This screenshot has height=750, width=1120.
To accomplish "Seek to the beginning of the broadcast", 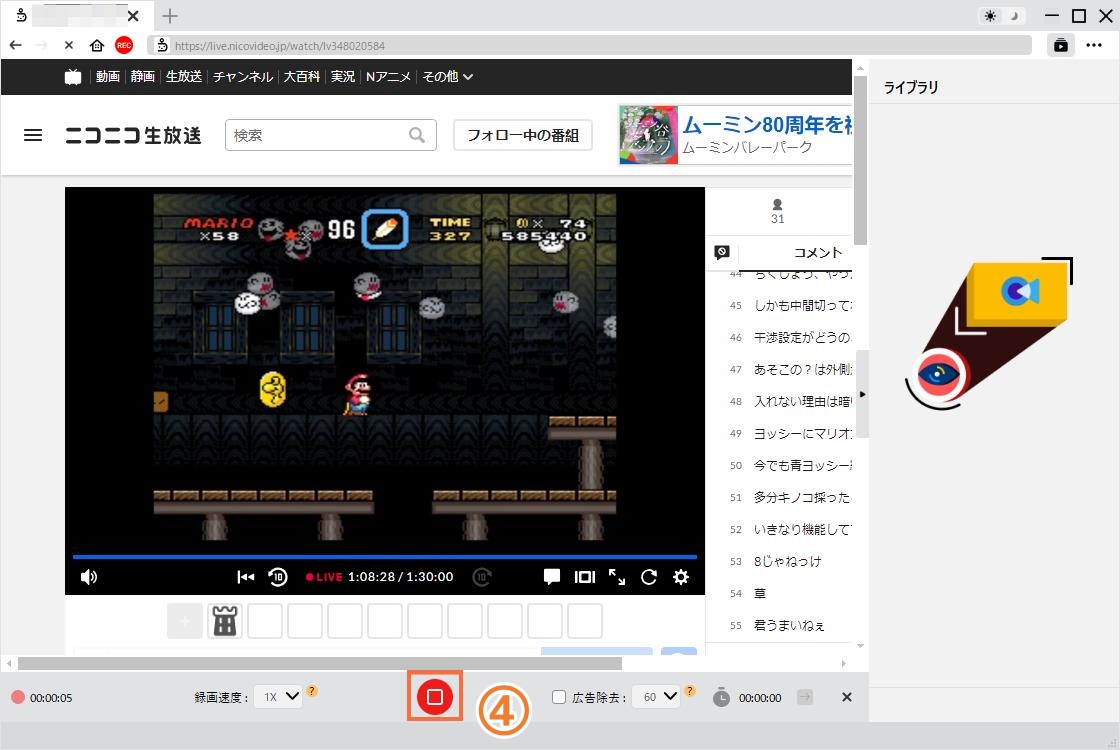I will (245, 577).
